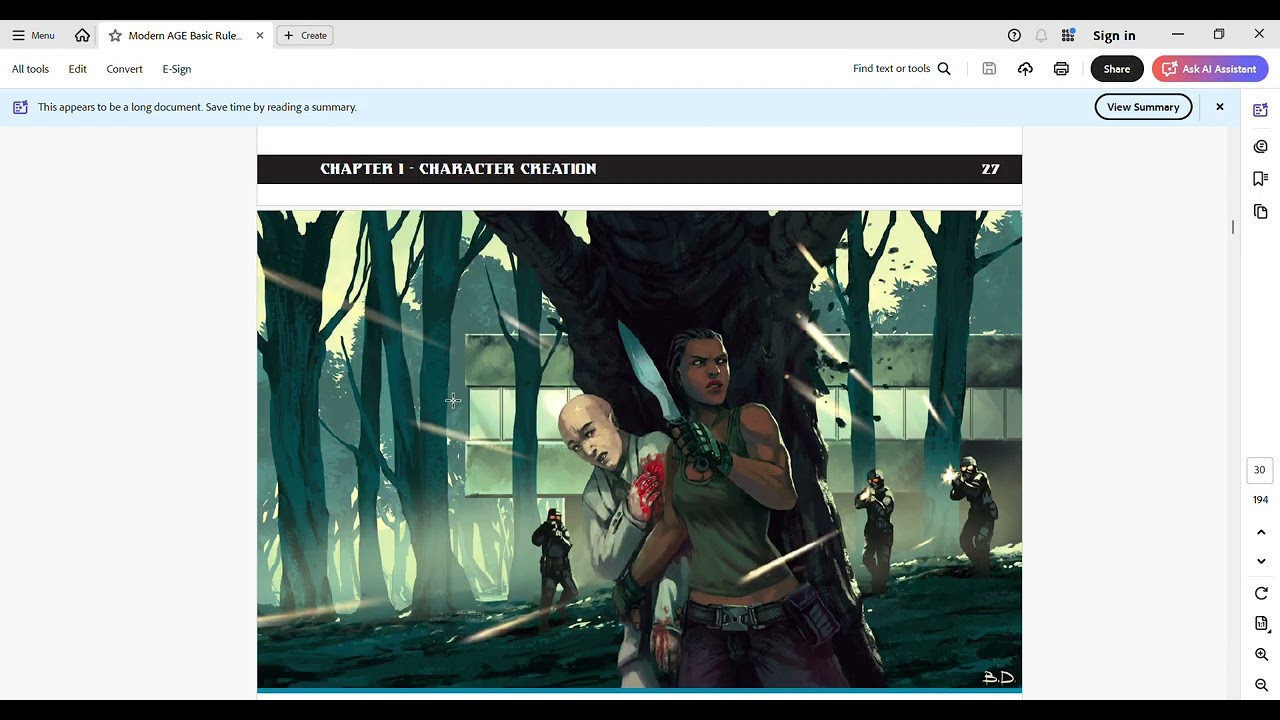Open the comments panel icon in right sidebar
The image size is (1280, 720).
1260,147
